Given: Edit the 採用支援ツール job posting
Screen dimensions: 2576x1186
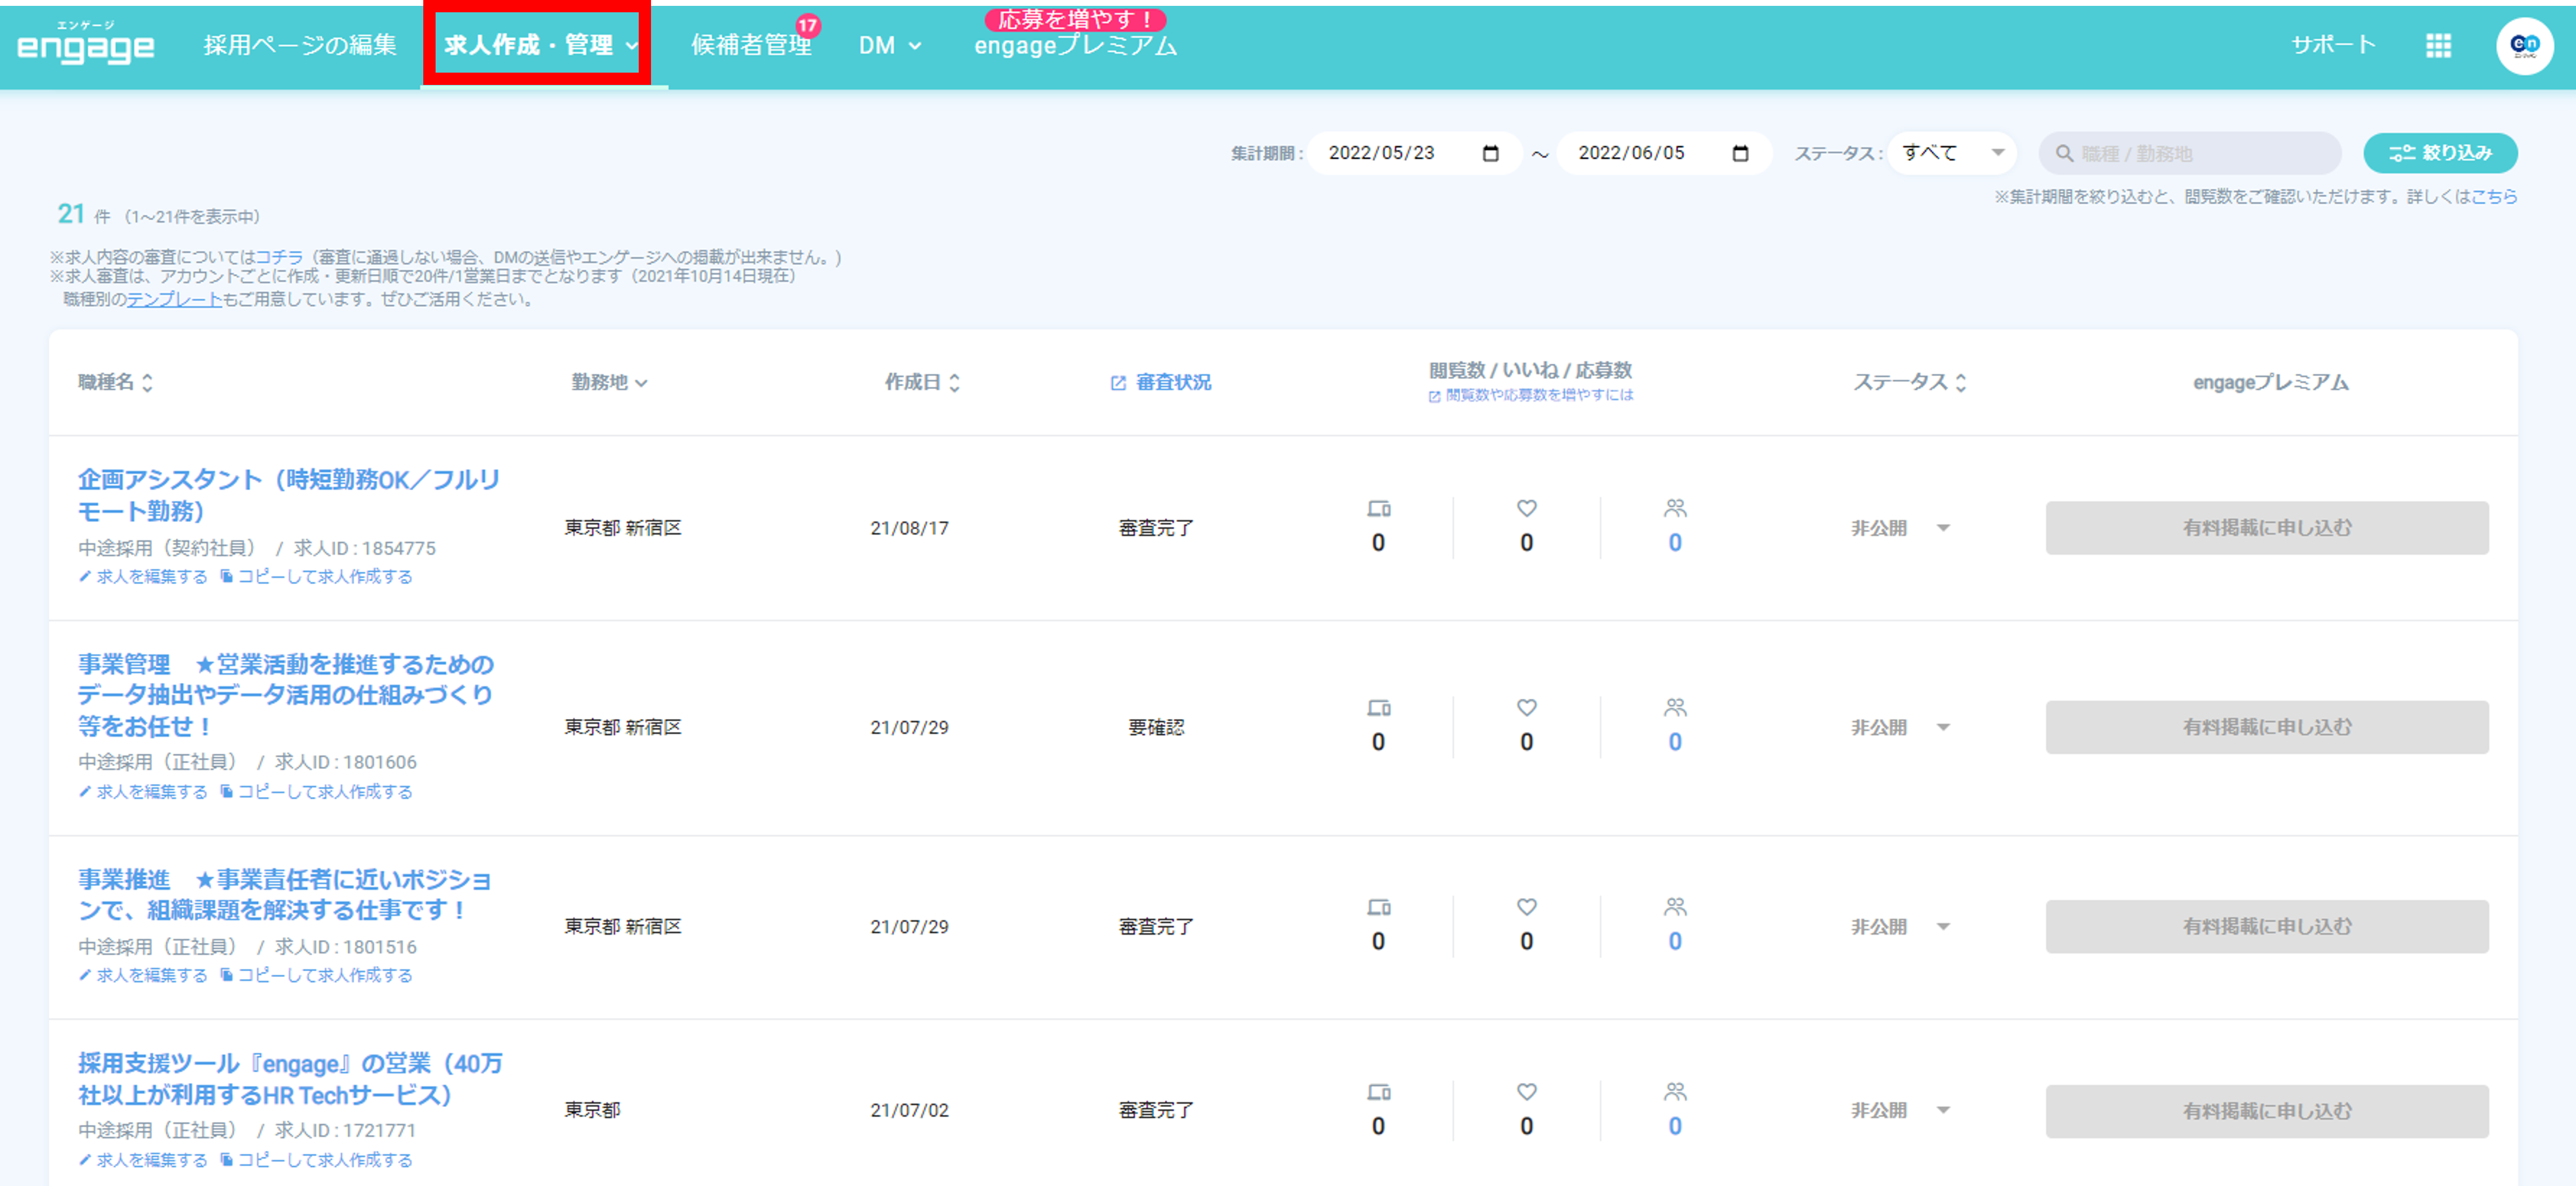Looking at the screenshot, I should (x=143, y=1160).
